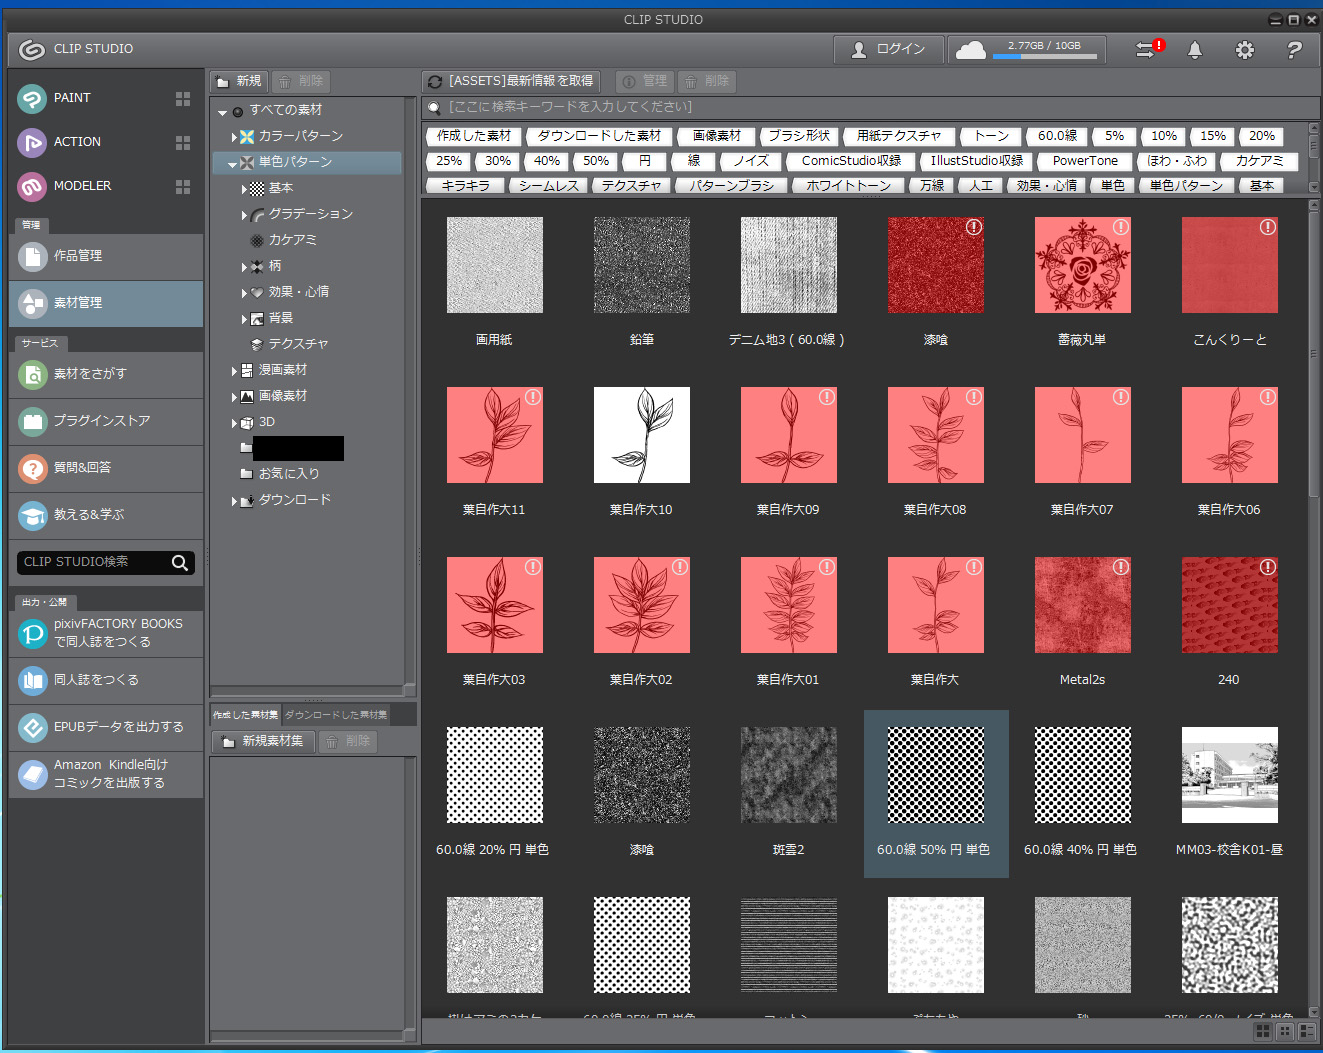Toggle the シームレス tag filter
This screenshot has height=1053, width=1323.
pyautogui.click(x=550, y=186)
